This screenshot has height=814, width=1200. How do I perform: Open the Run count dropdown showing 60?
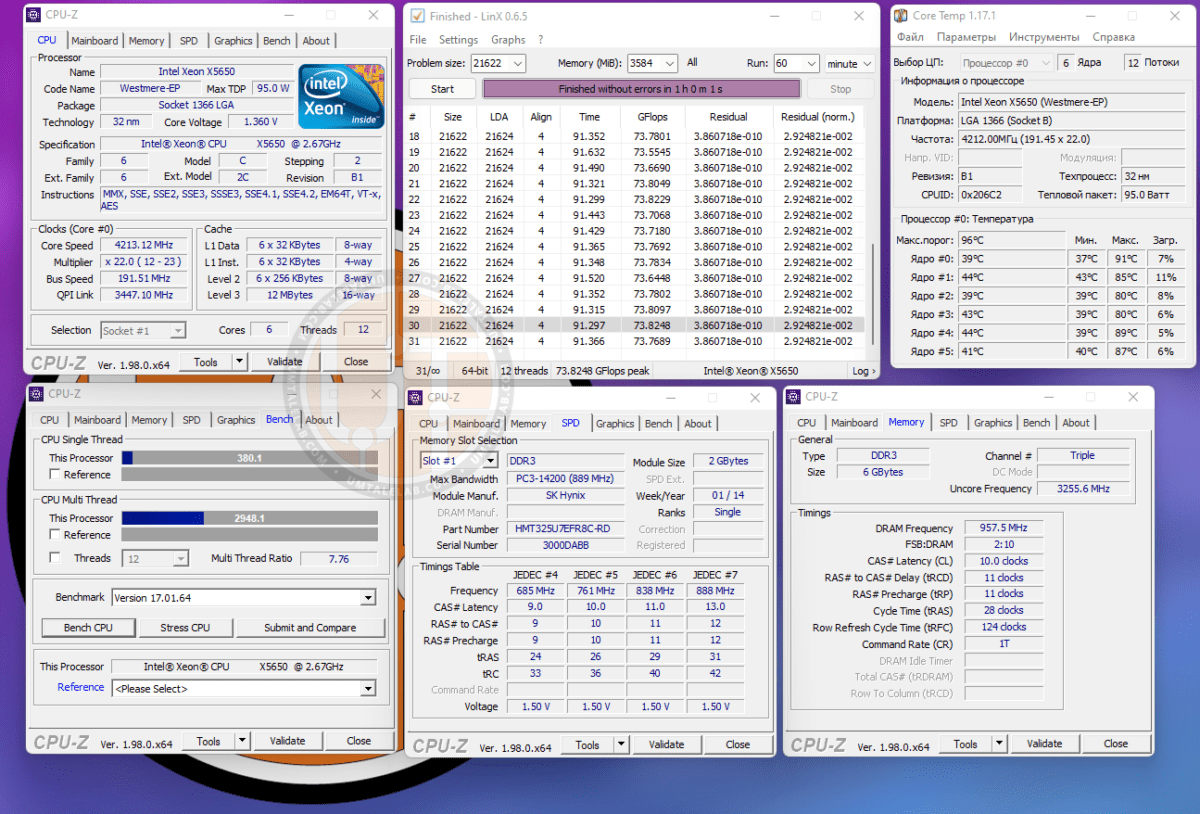pos(810,63)
